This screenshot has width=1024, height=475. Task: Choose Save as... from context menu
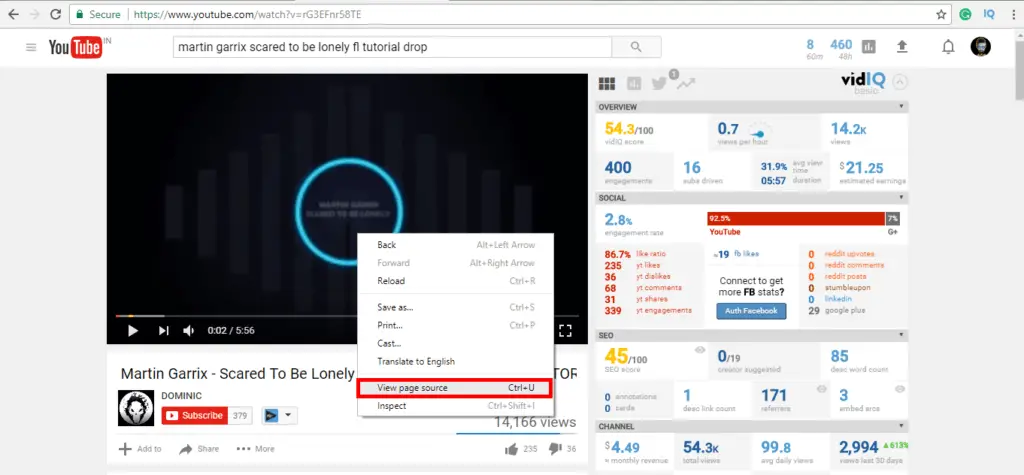[x=455, y=307]
